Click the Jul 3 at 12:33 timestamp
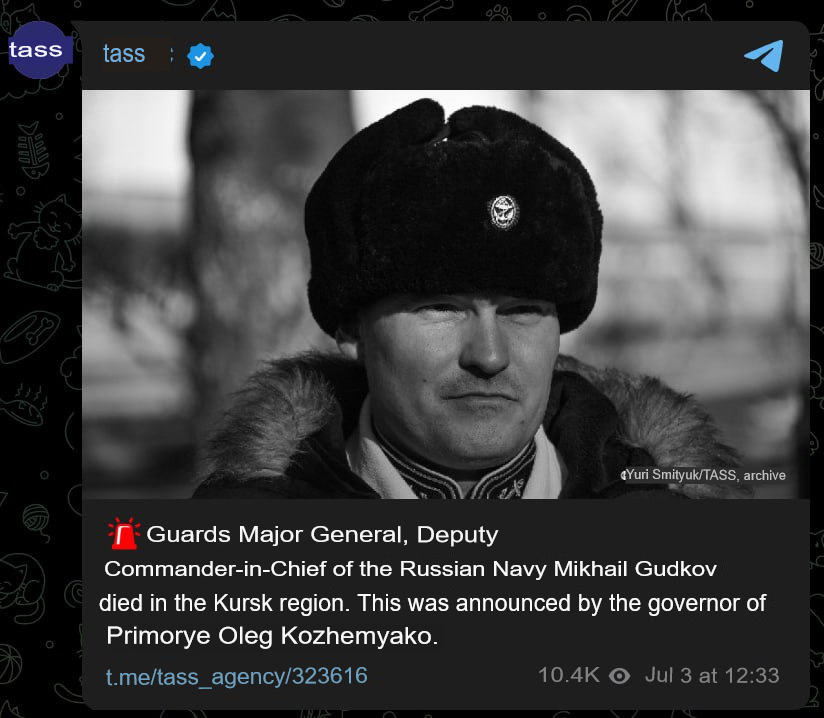Image resolution: width=824 pixels, height=718 pixels. coord(712,675)
